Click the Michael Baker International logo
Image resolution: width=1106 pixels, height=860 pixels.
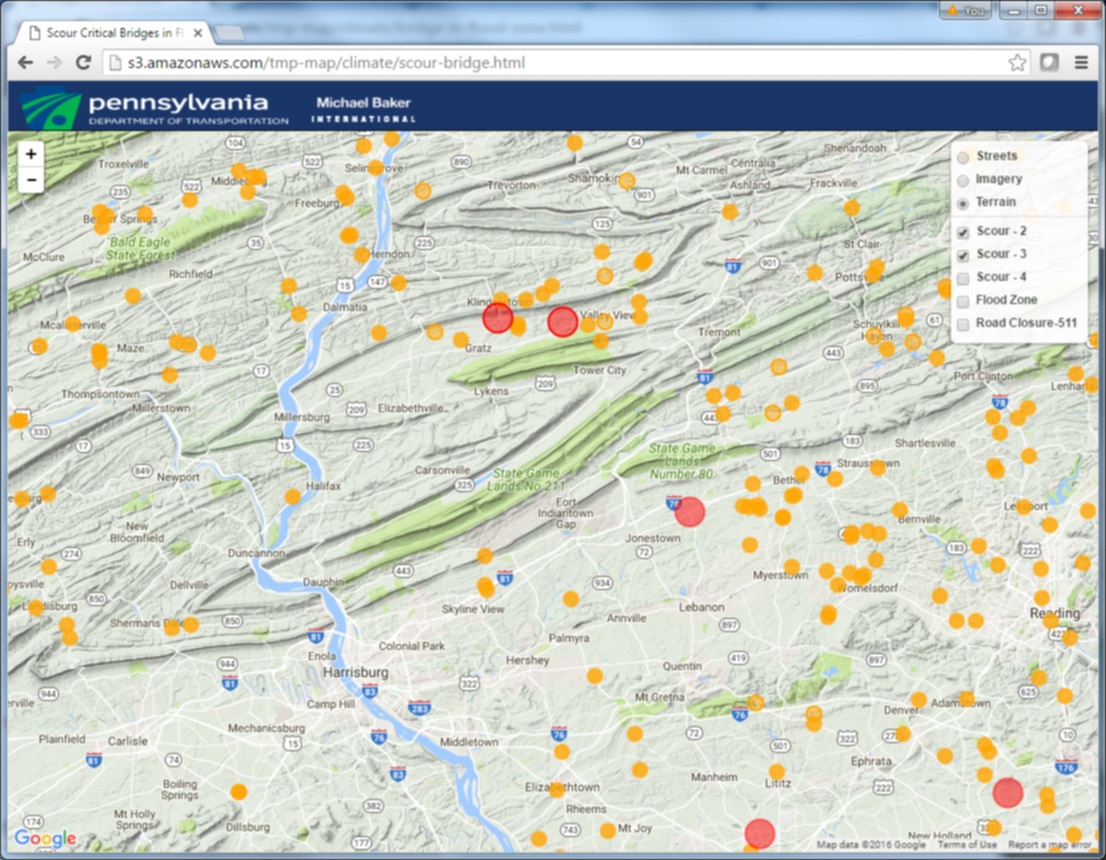coord(363,109)
